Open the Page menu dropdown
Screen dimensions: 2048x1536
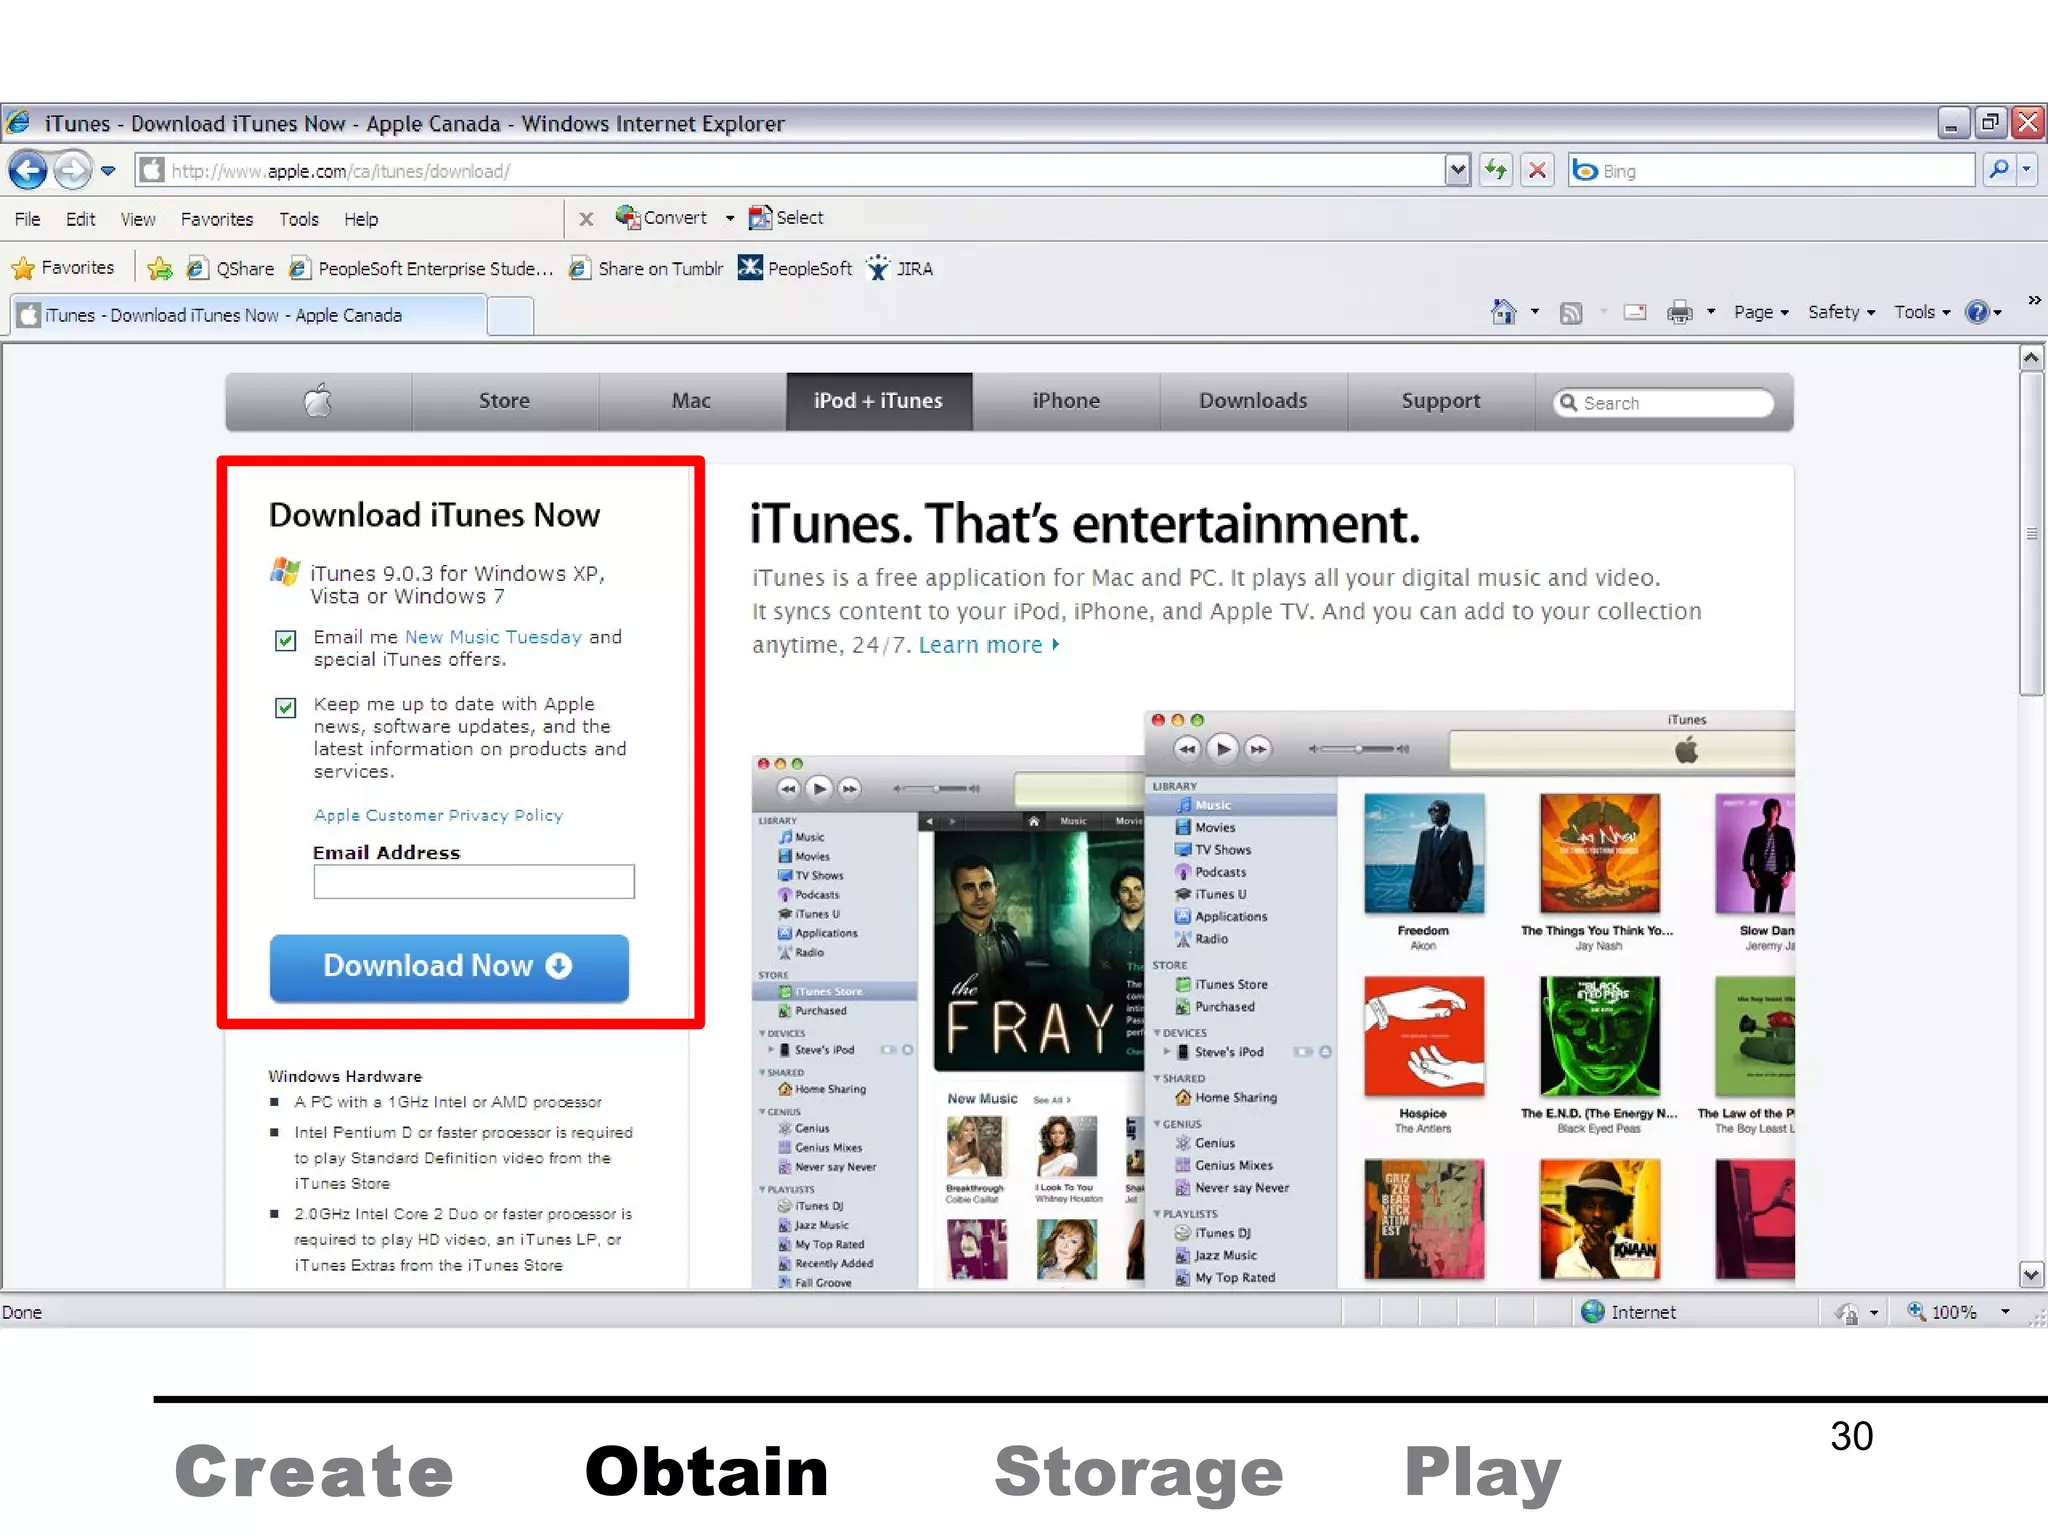click(x=1761, y=312)
